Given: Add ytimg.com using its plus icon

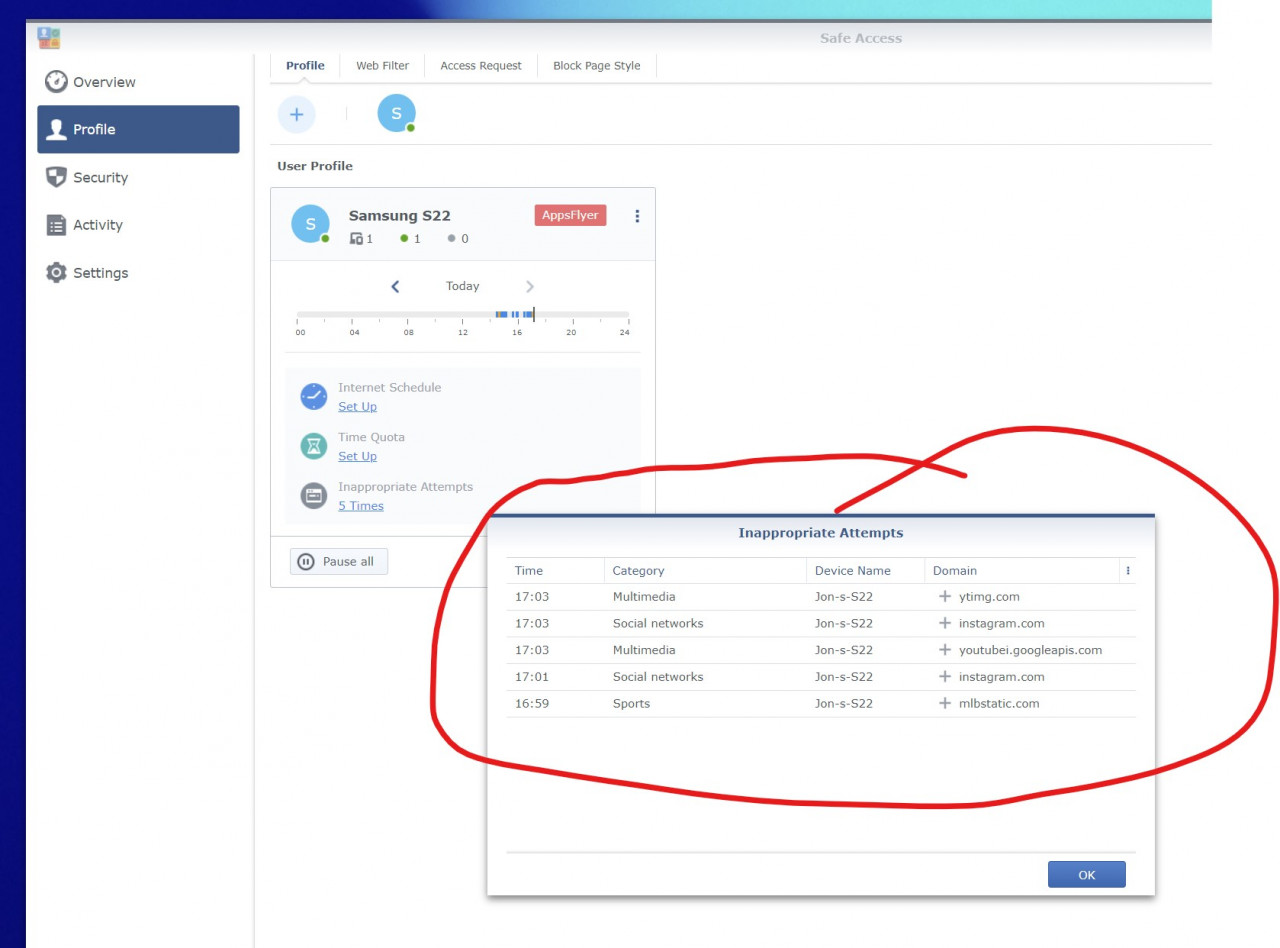Looking at the screenshot, I should (944, 596).
